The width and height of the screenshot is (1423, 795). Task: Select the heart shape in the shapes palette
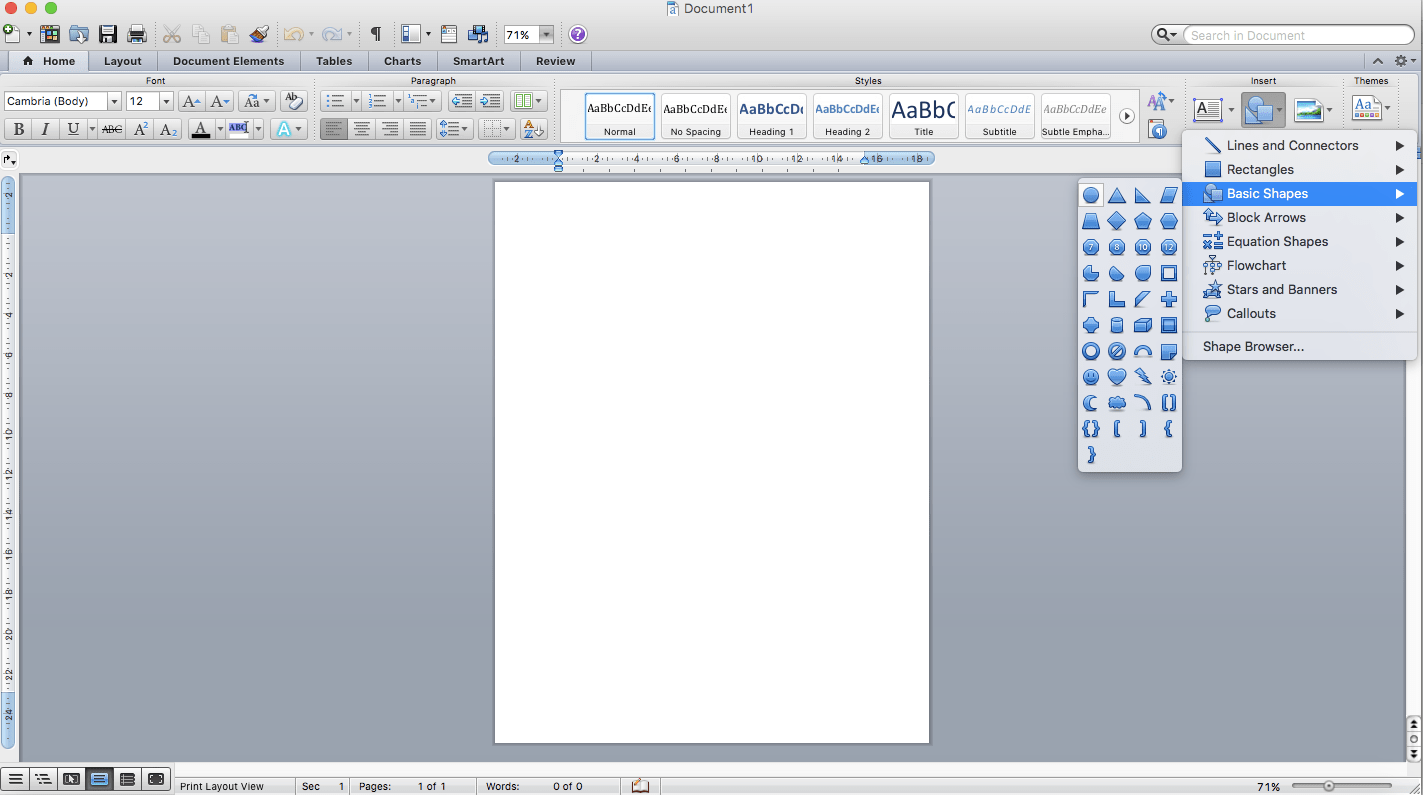[1117, 377]
